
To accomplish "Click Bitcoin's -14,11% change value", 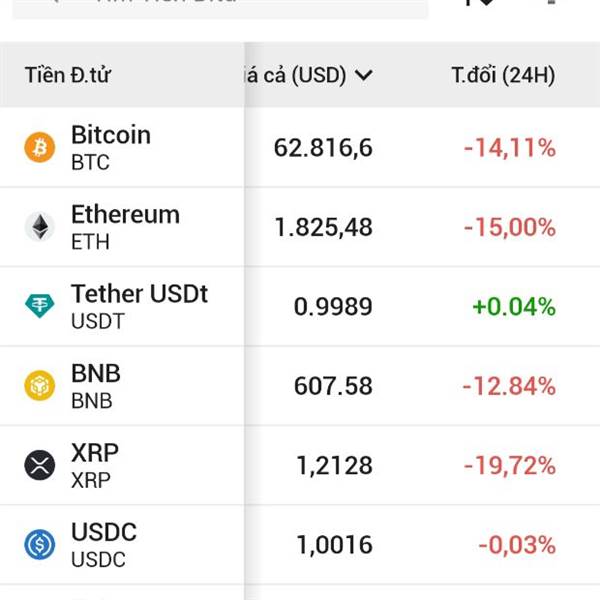I will click(509, 148).
